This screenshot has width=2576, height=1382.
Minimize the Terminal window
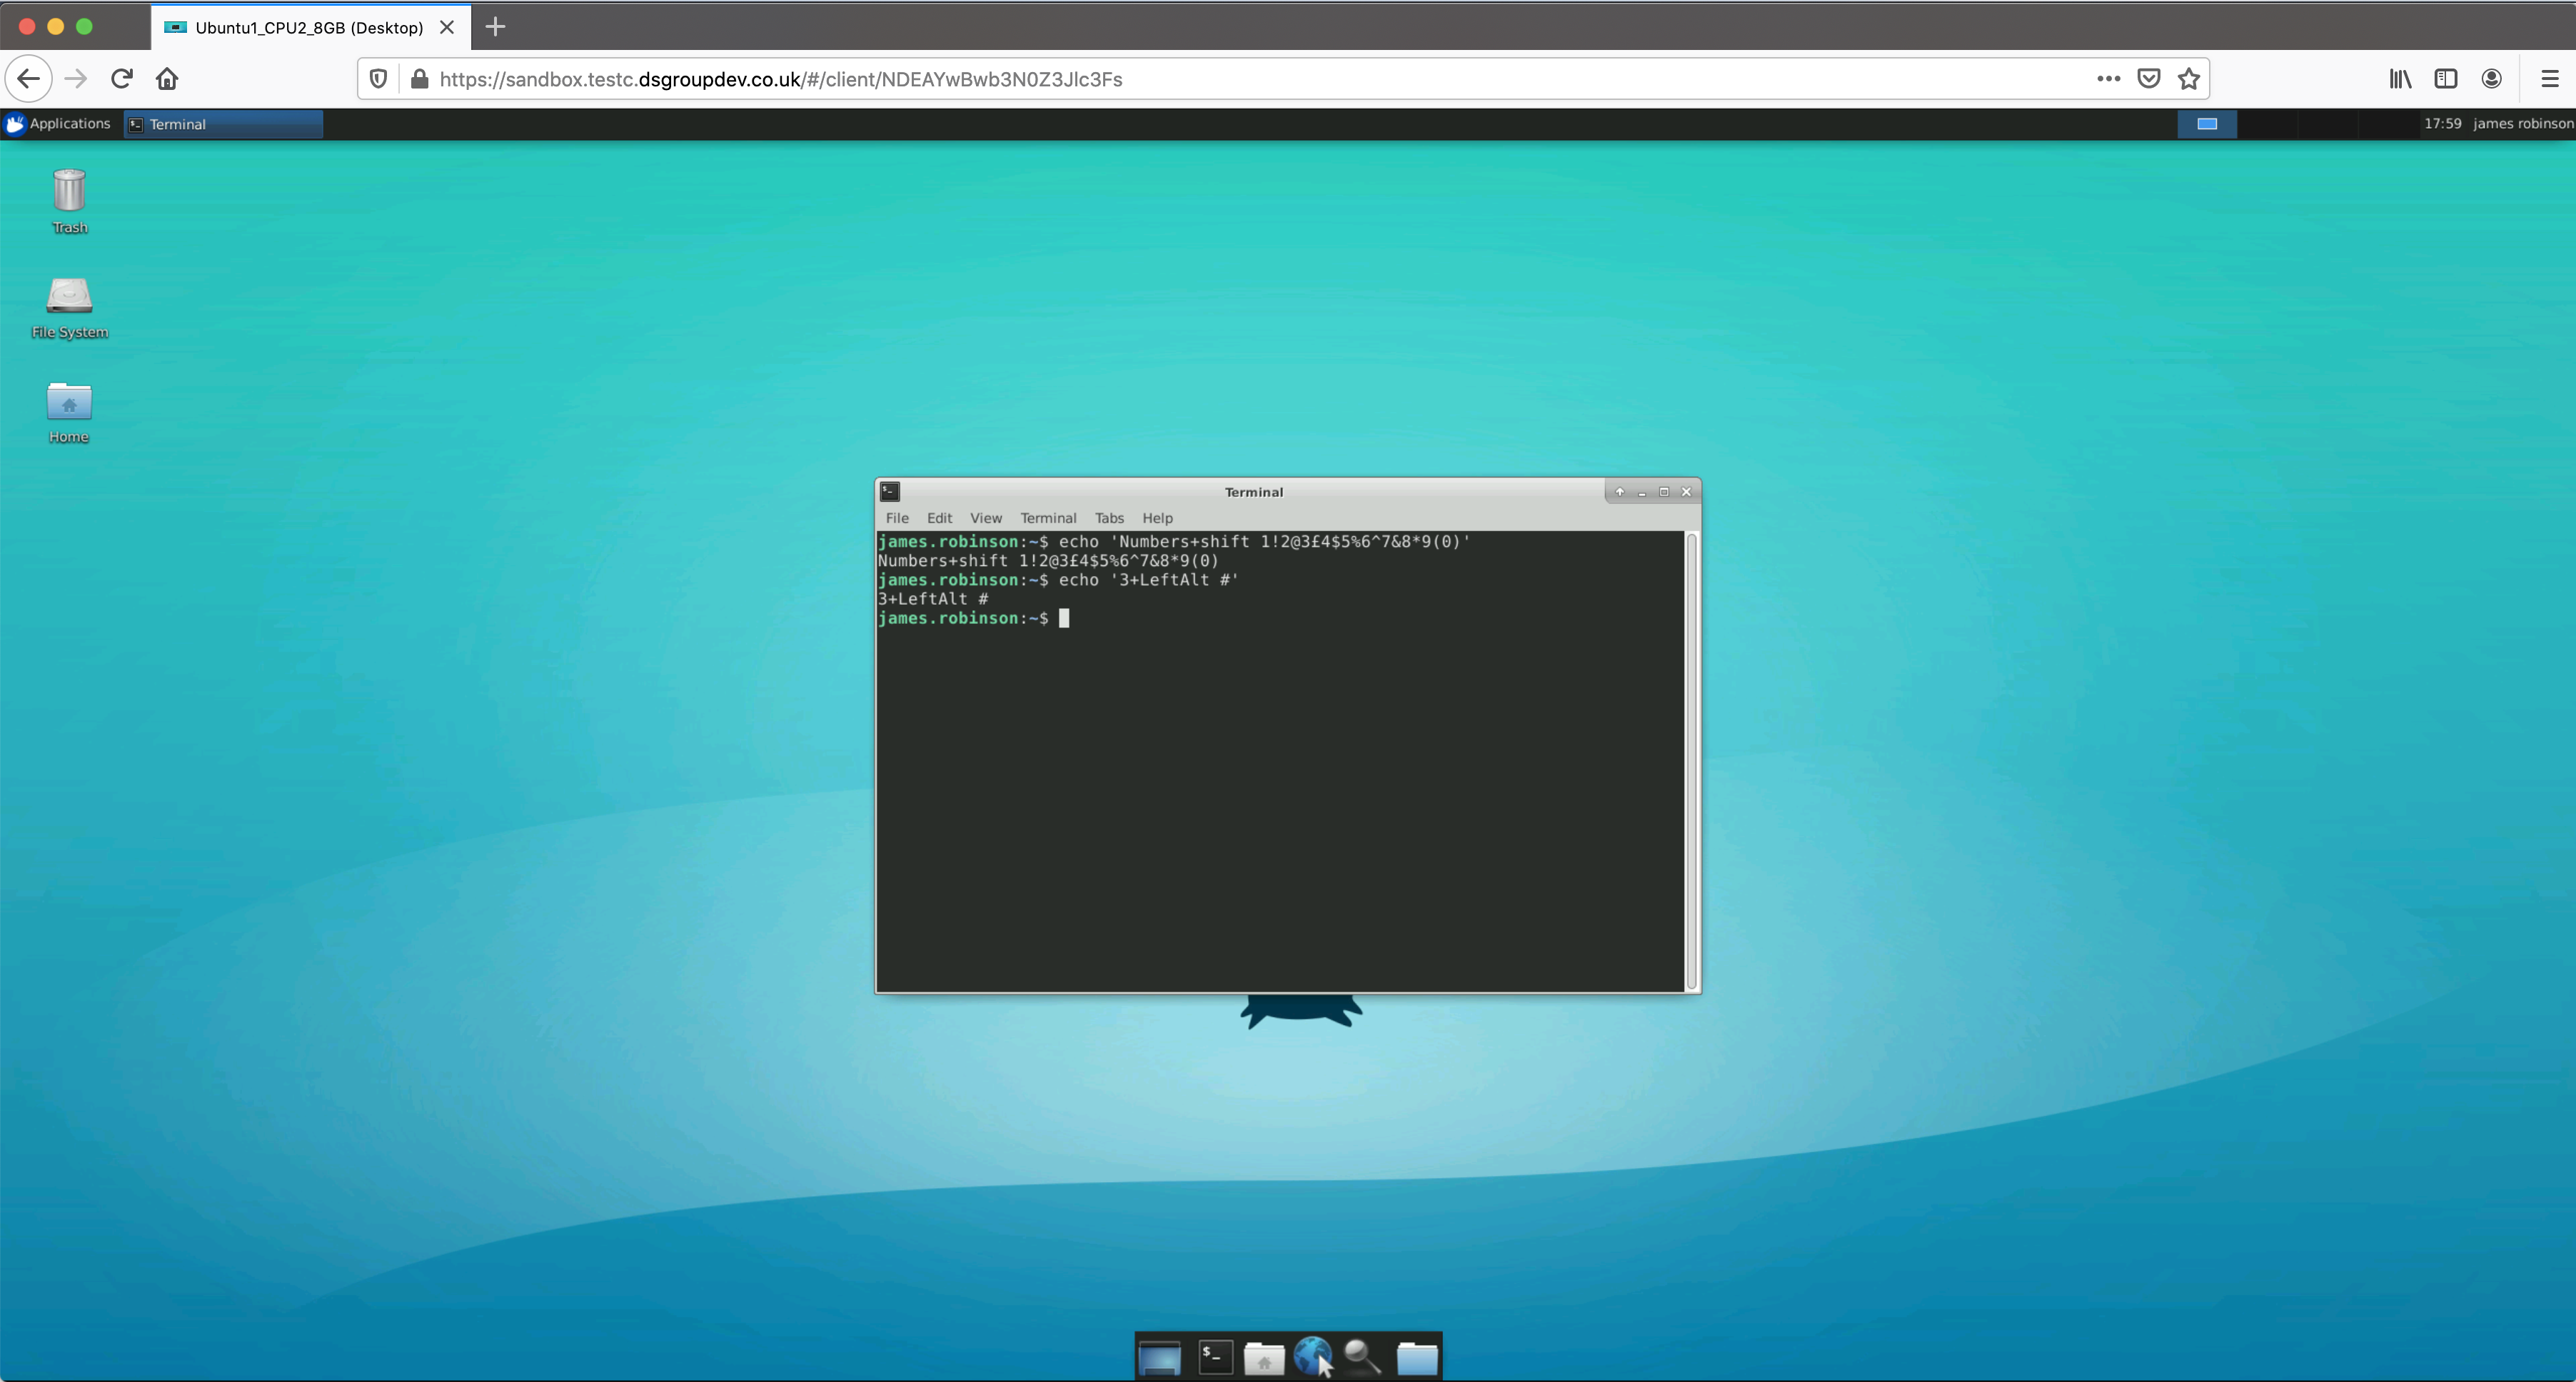click(x=1642, y=492)
